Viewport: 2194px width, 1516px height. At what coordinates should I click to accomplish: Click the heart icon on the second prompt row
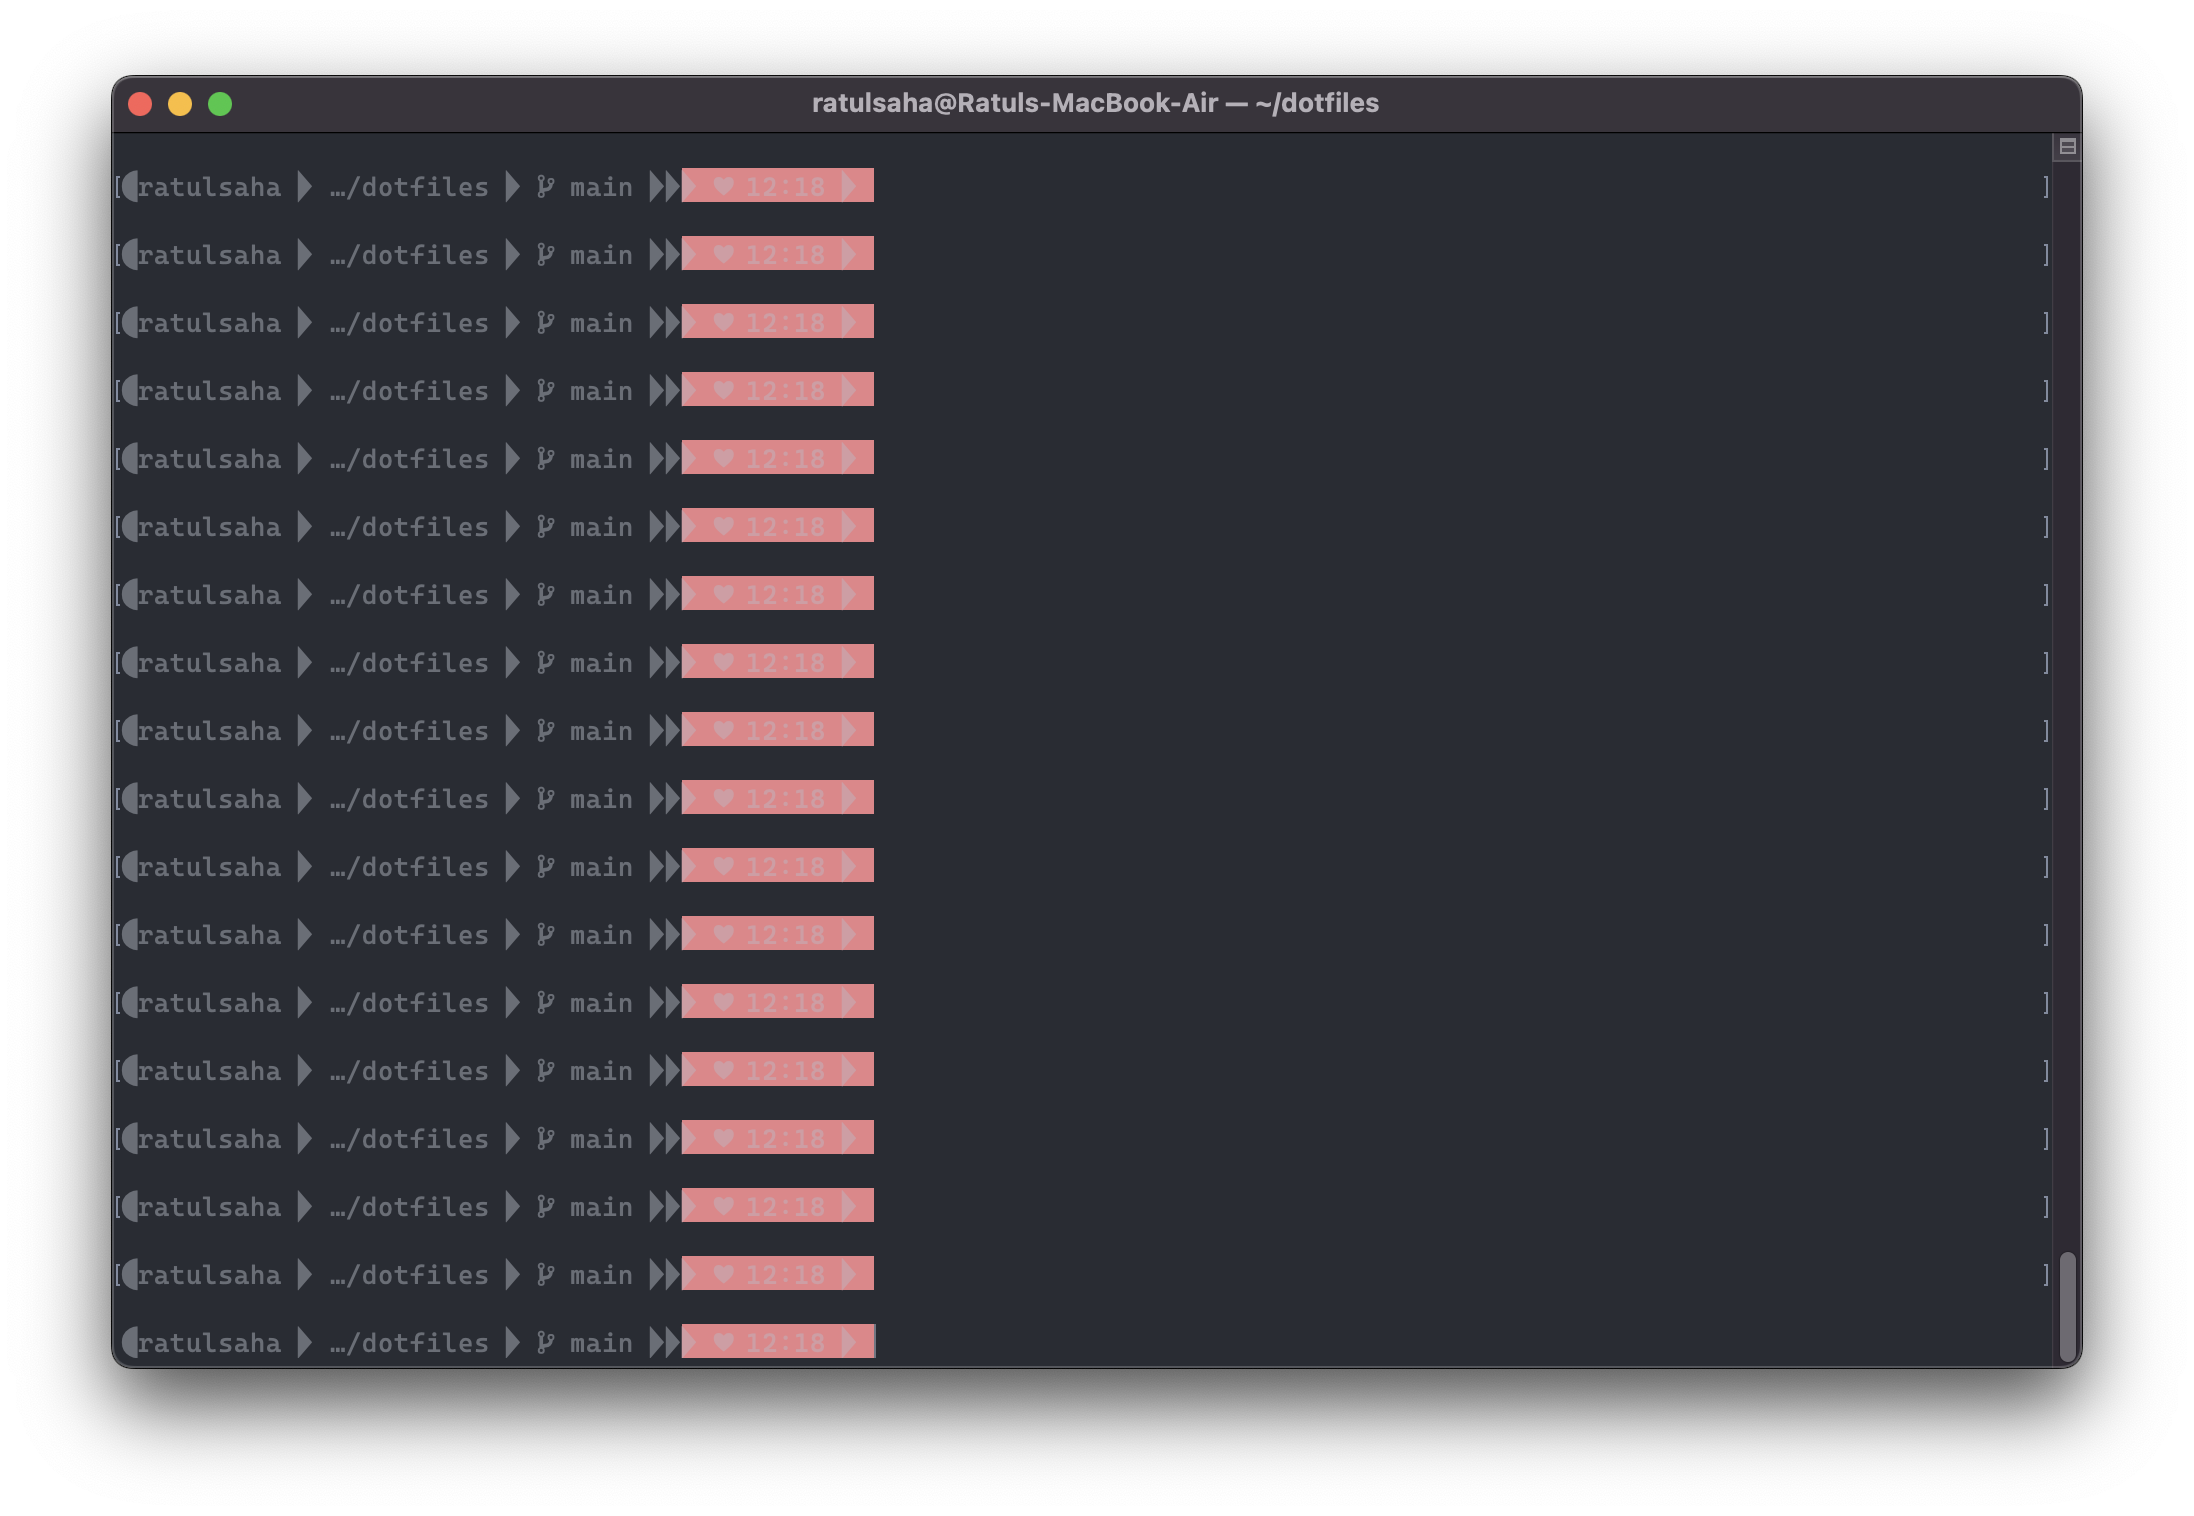pyautogui.click(x=724, y=254)
